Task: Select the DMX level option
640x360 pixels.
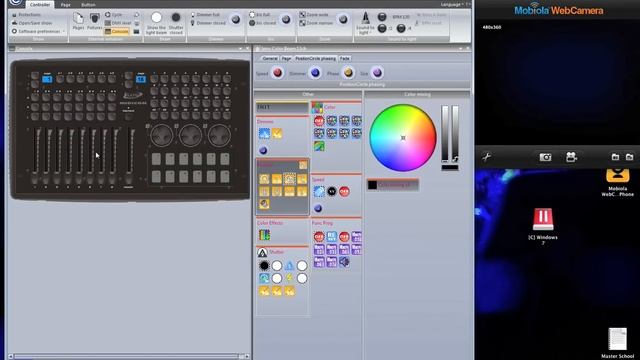Action: click(118, 23)
